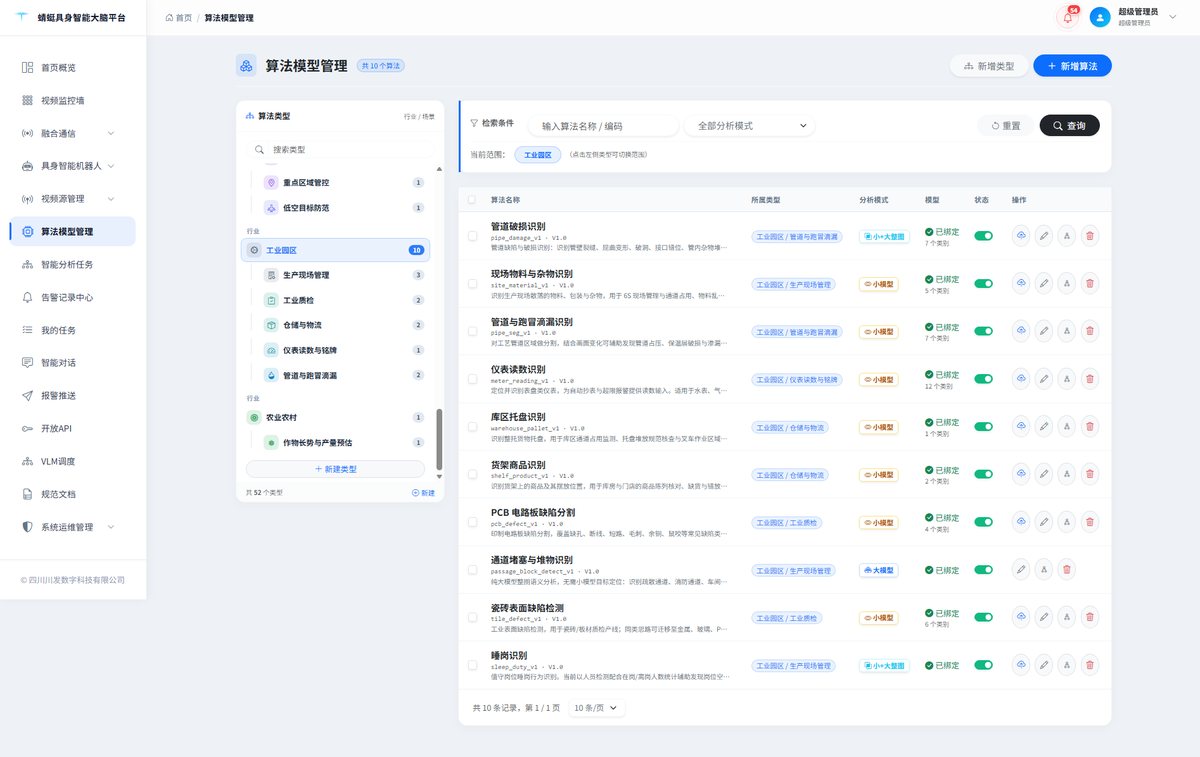Expand the 视频源管理 sidebar menu
Viewport: 1200px width, 757px height.
72,199
